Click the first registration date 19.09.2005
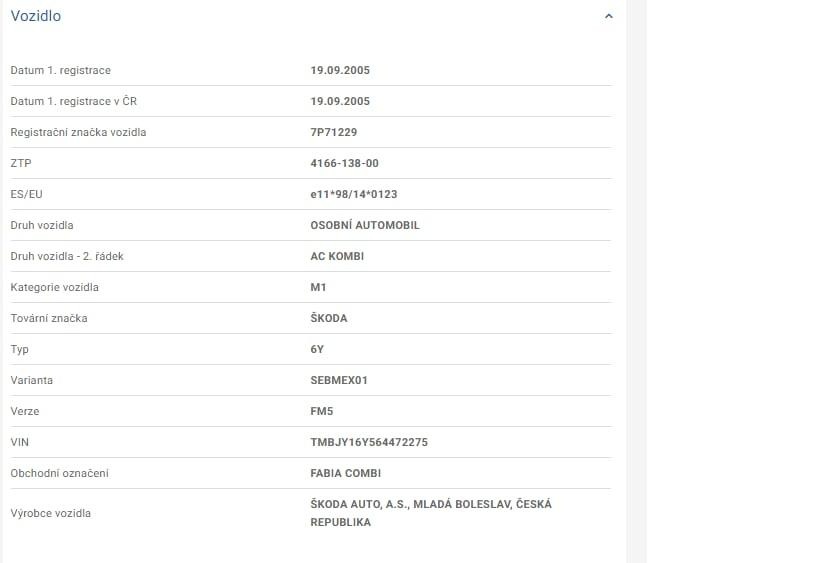The image size is (816, 563). tap(340, 70)
